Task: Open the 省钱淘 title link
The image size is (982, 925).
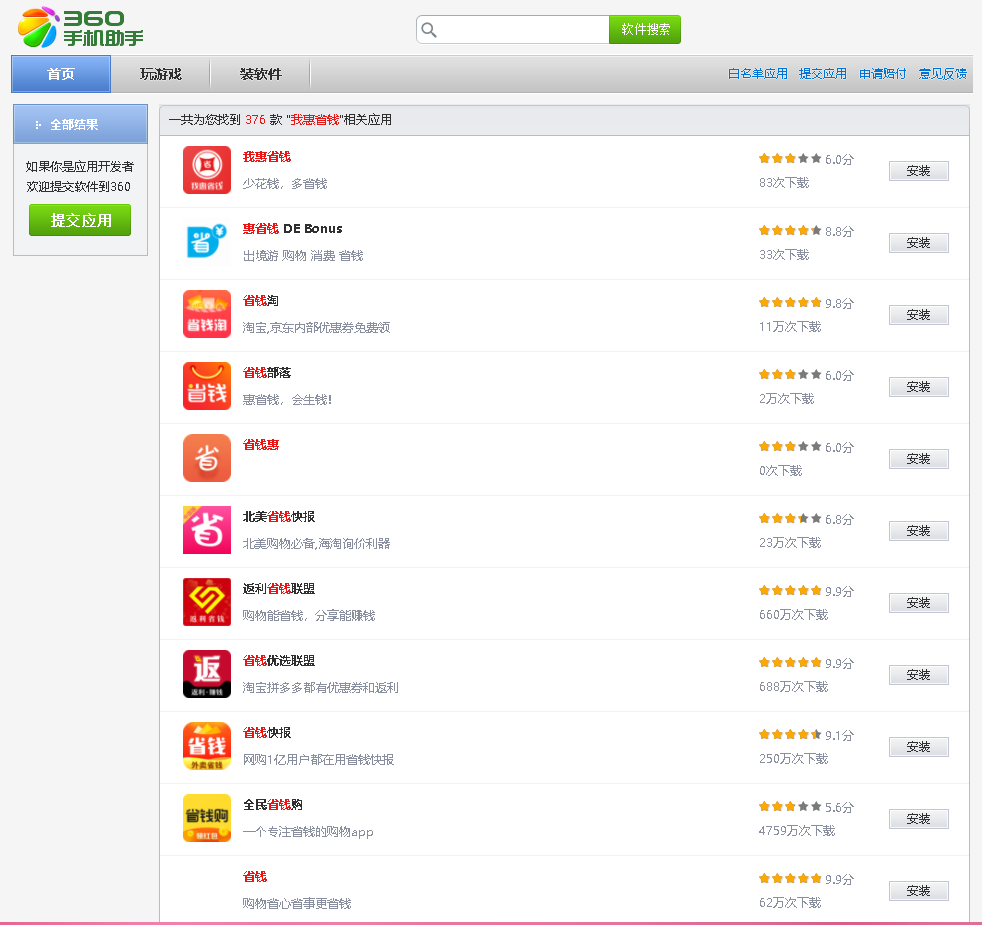Action: click(x=261, y=301)
